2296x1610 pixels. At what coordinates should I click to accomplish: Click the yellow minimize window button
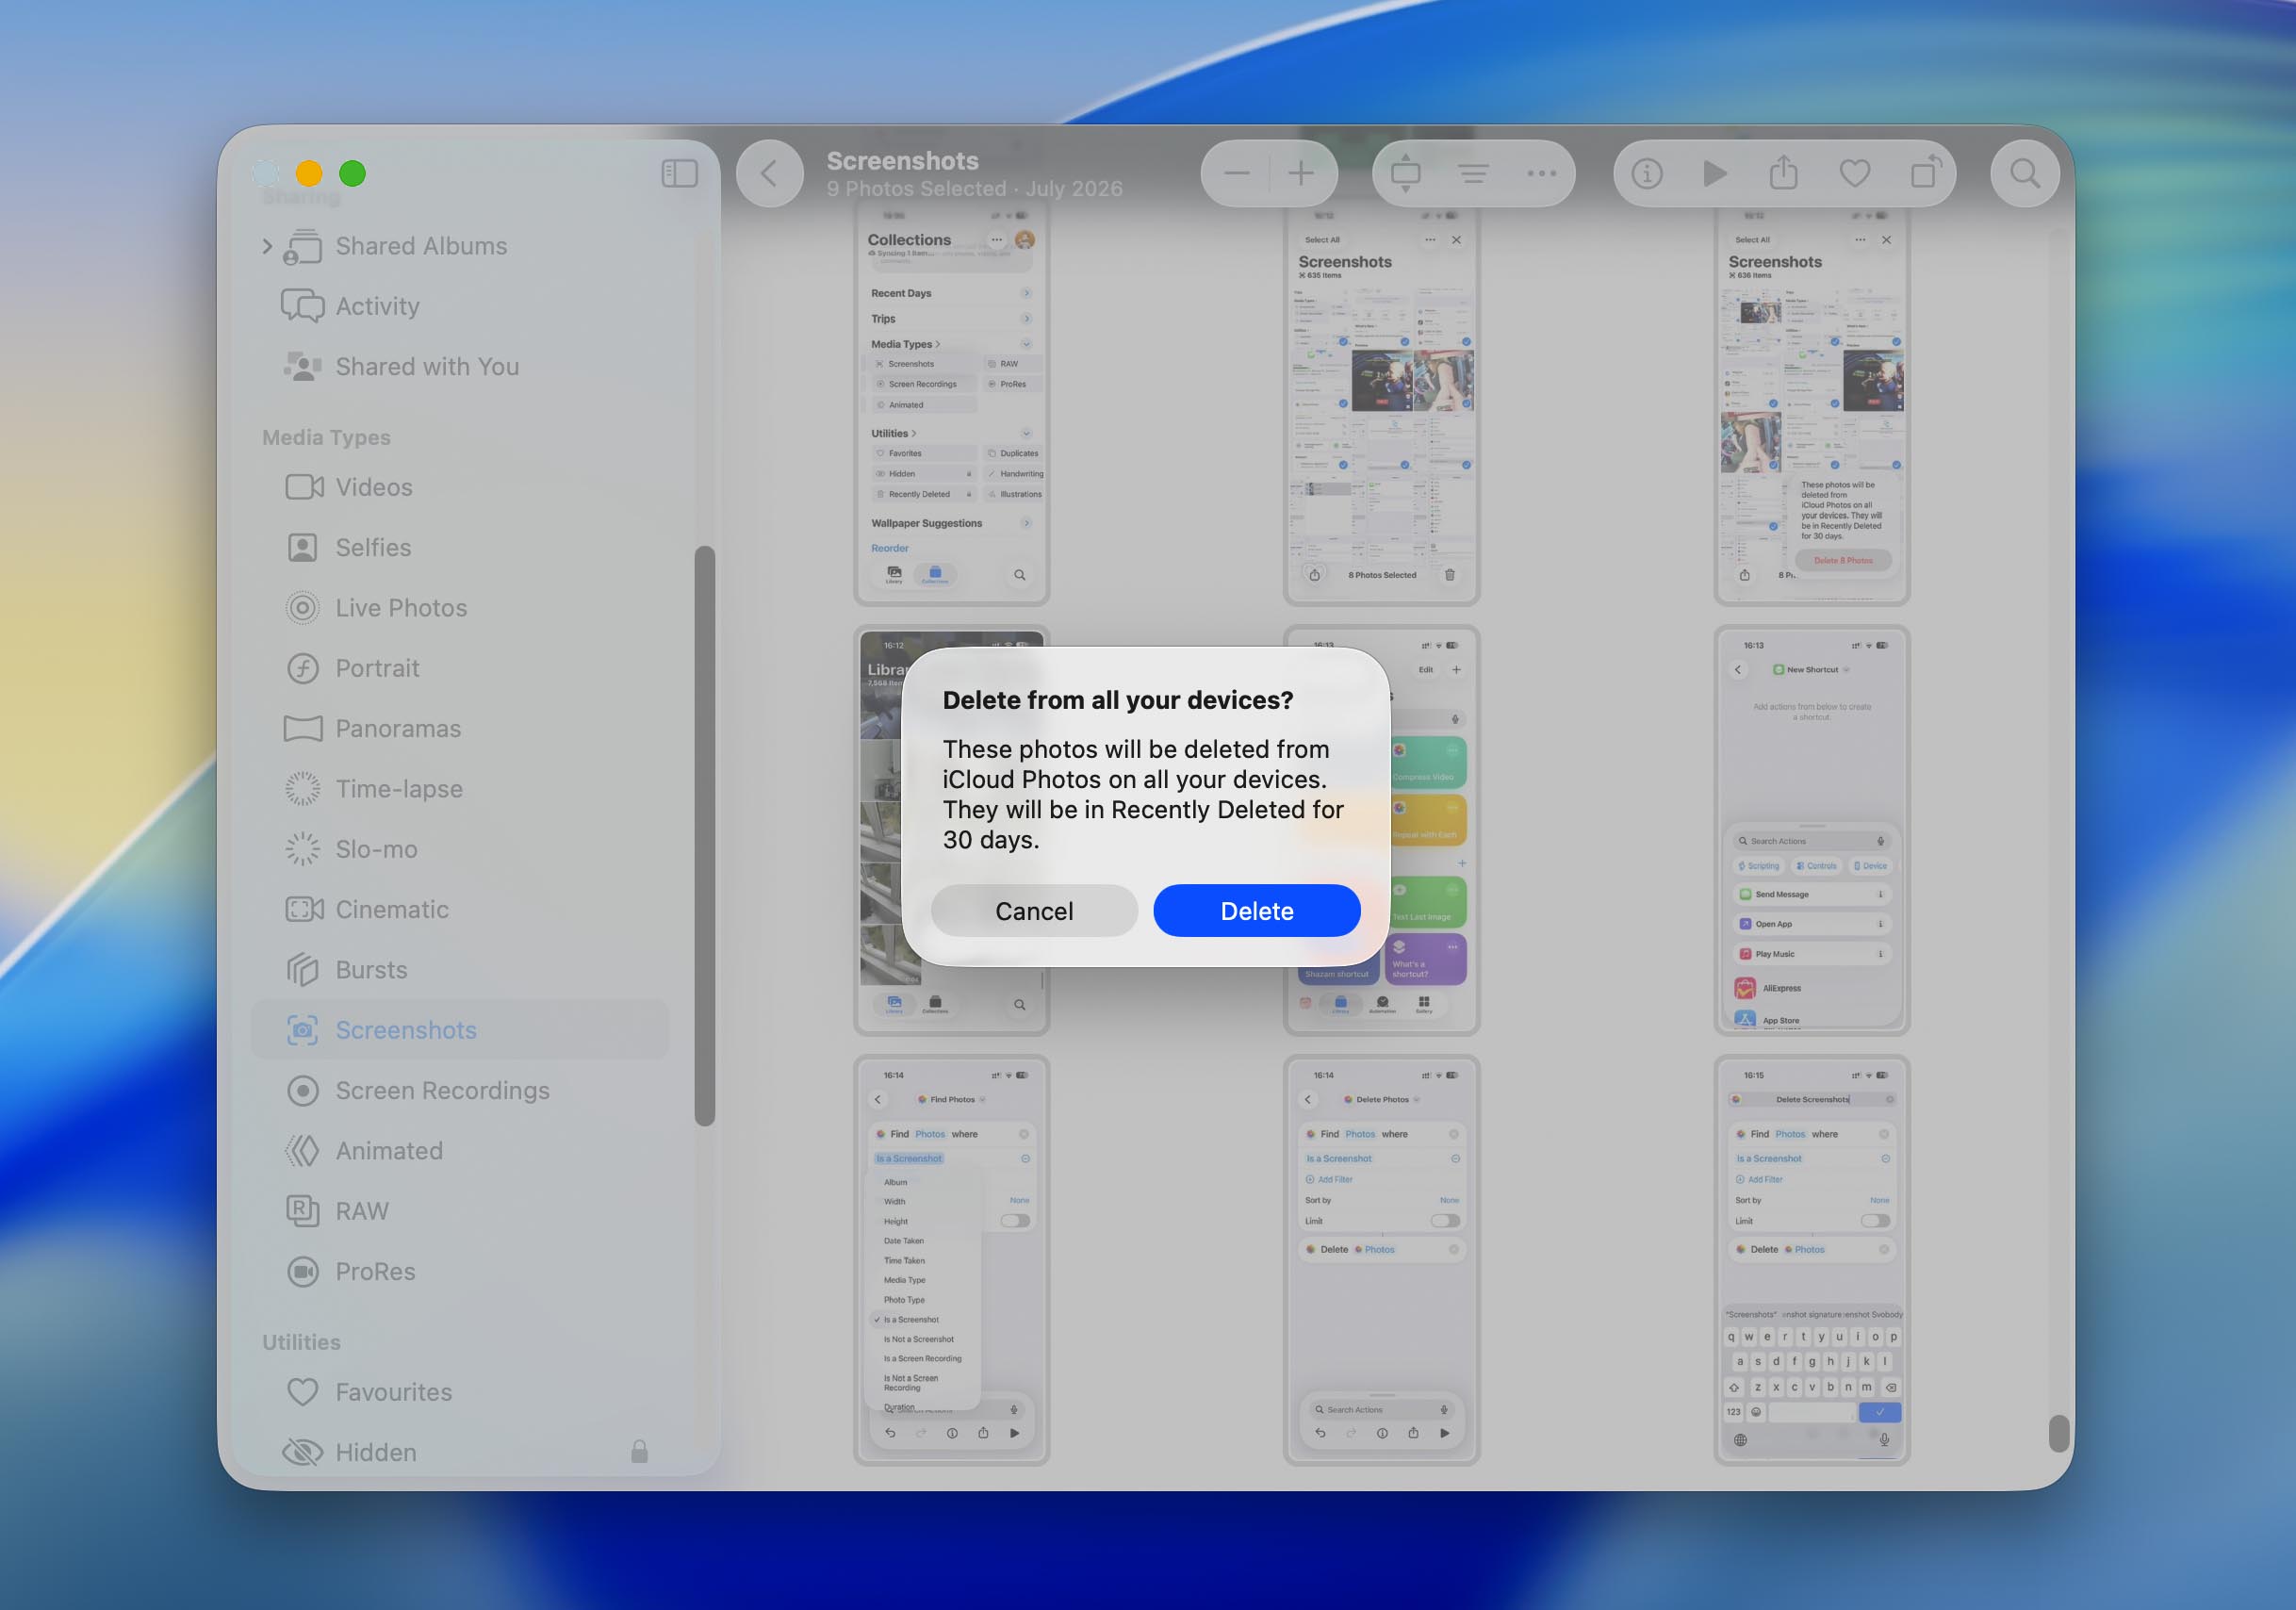(309, 174)
